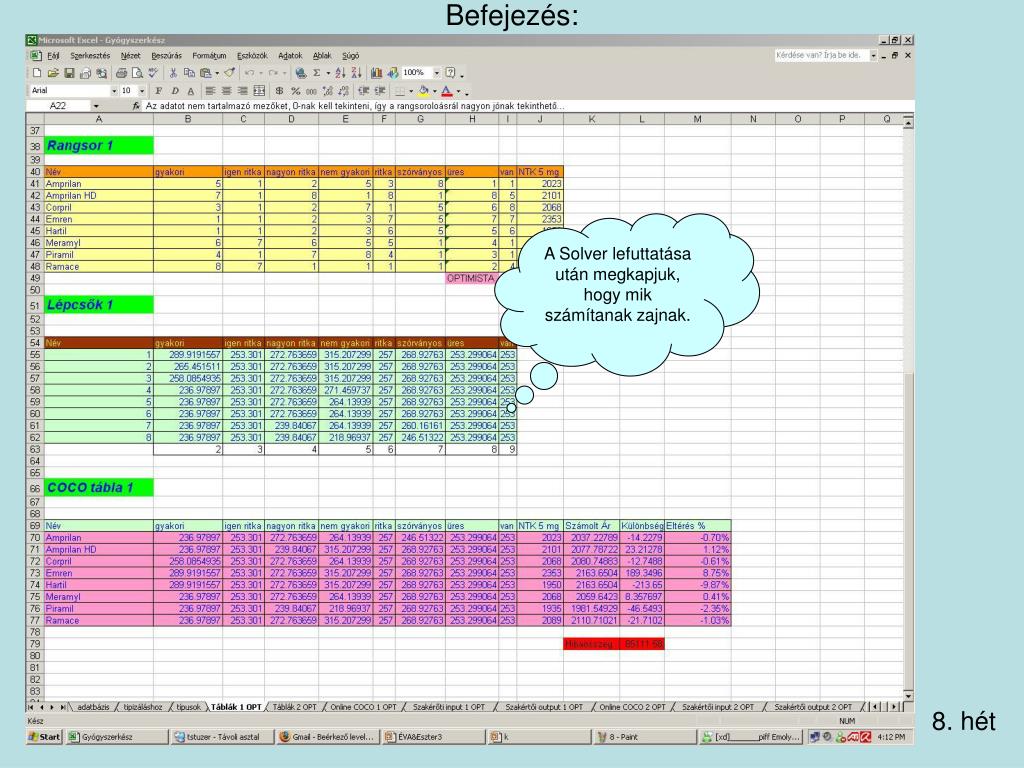Toggle bold (F) formatting
The width and height of the screenshot is (1024, 768).
[159, 91]
